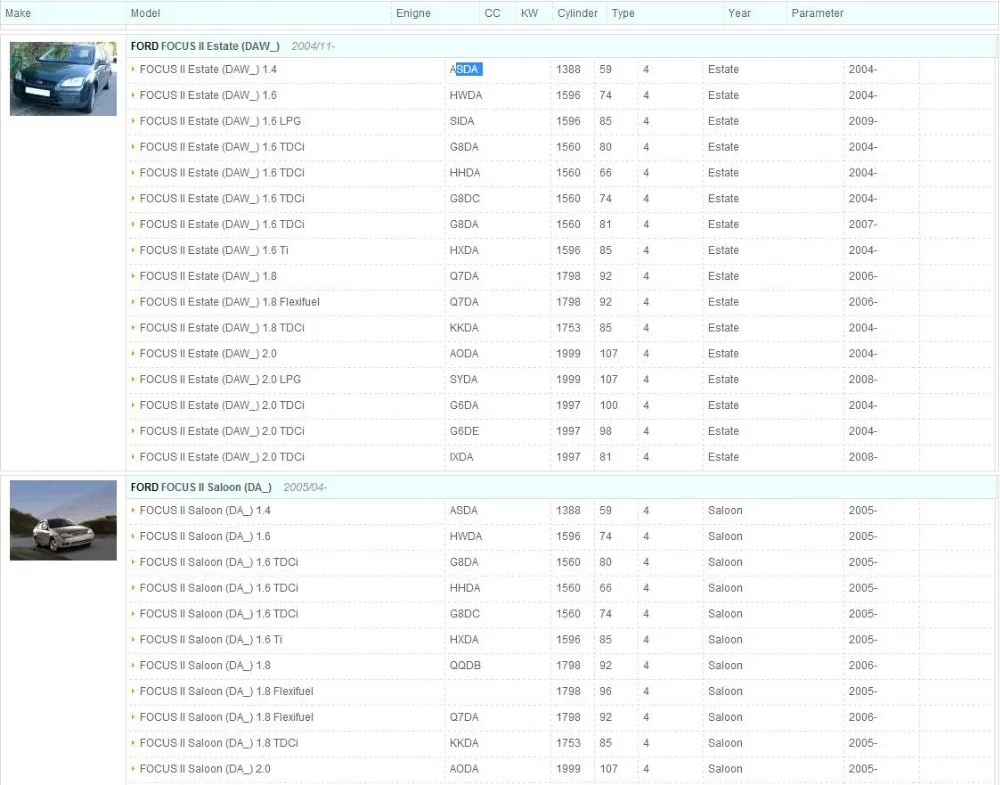This screenshot has width=1000, height=785.
Task: Click arrow bullet beside Estate 1.8 row with Q7DA 2006-
Action: tap(133, 276)
